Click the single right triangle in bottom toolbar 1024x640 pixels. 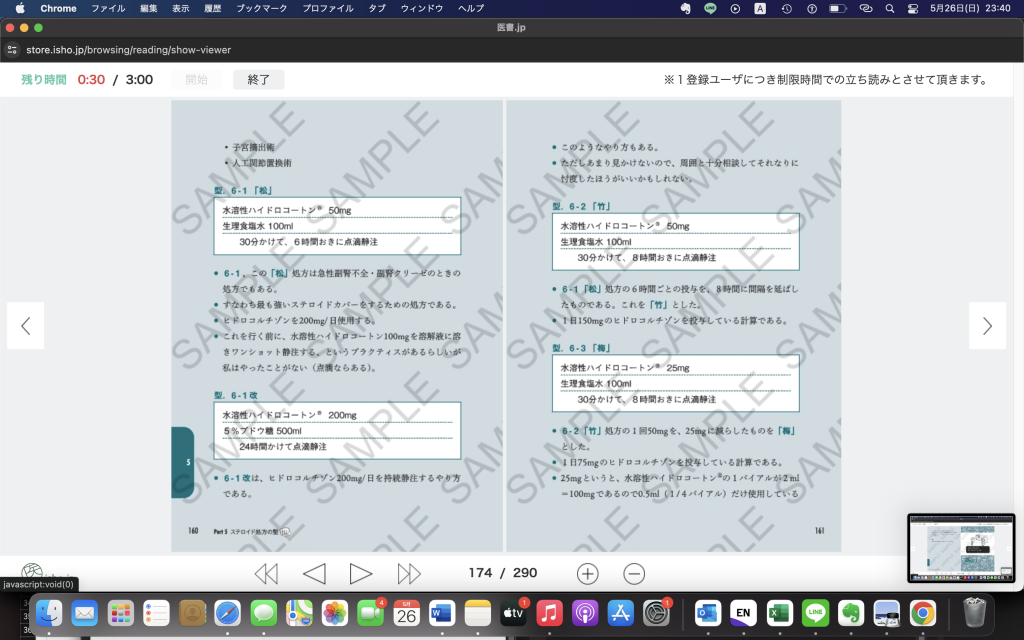click(x=361, y=573)
